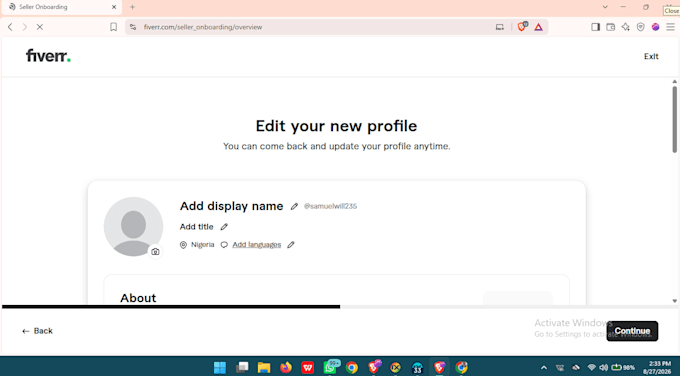Show hidden system tray icons
The height and width of the screenshot is (376, 680).
(543, 368)
